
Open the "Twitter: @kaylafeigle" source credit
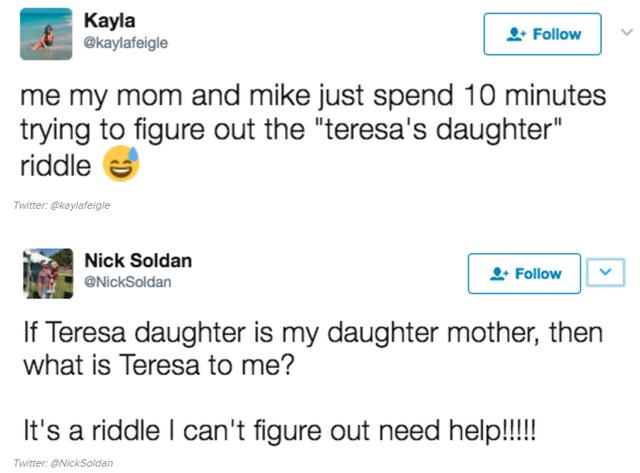[x=62, y=205]
